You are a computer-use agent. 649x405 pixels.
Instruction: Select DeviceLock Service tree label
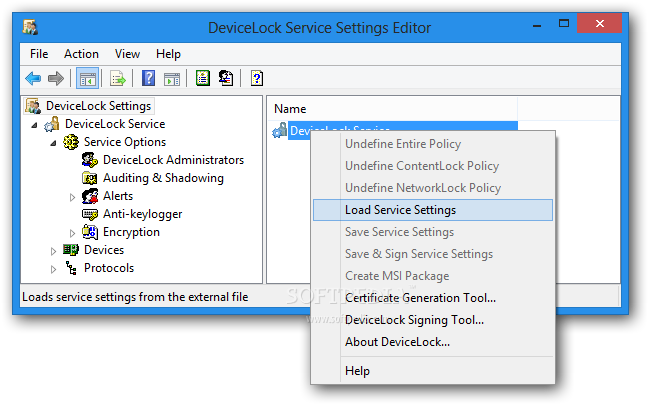[115, 124]
